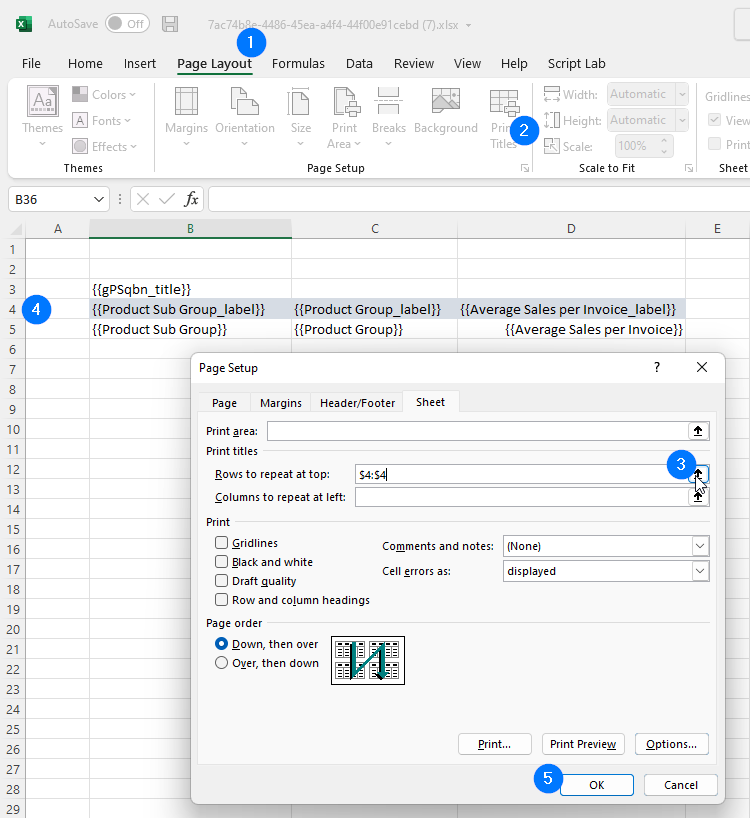The image size is (750, 818).
Task: Select Down, then over page order
Action: [221, 644]
